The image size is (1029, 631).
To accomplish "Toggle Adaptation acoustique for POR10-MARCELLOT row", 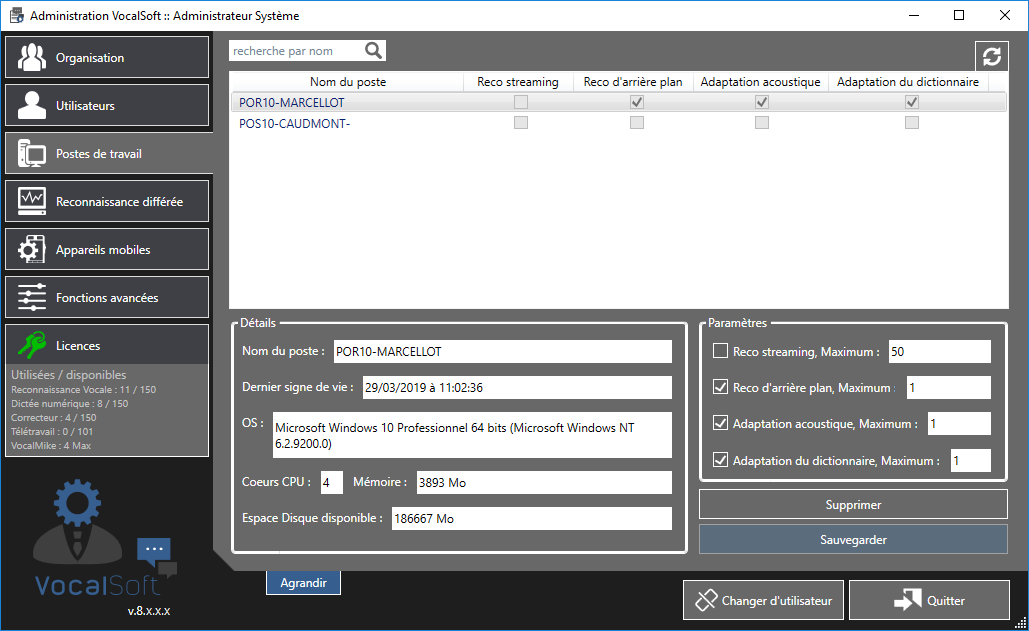I will [762, 102].
